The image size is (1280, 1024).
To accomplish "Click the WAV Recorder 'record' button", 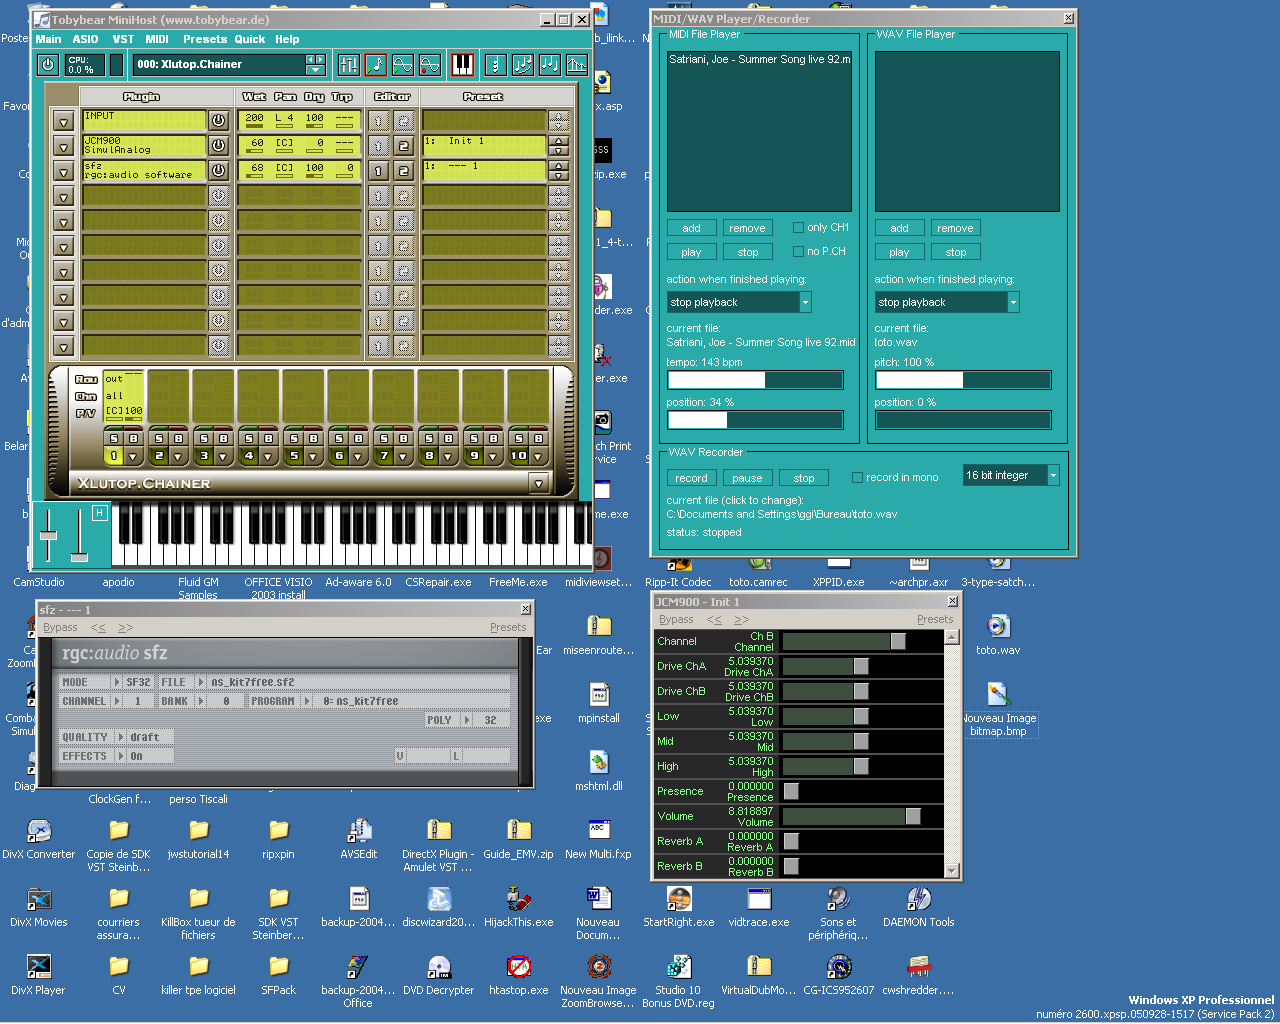I will [x=691, y=478].
